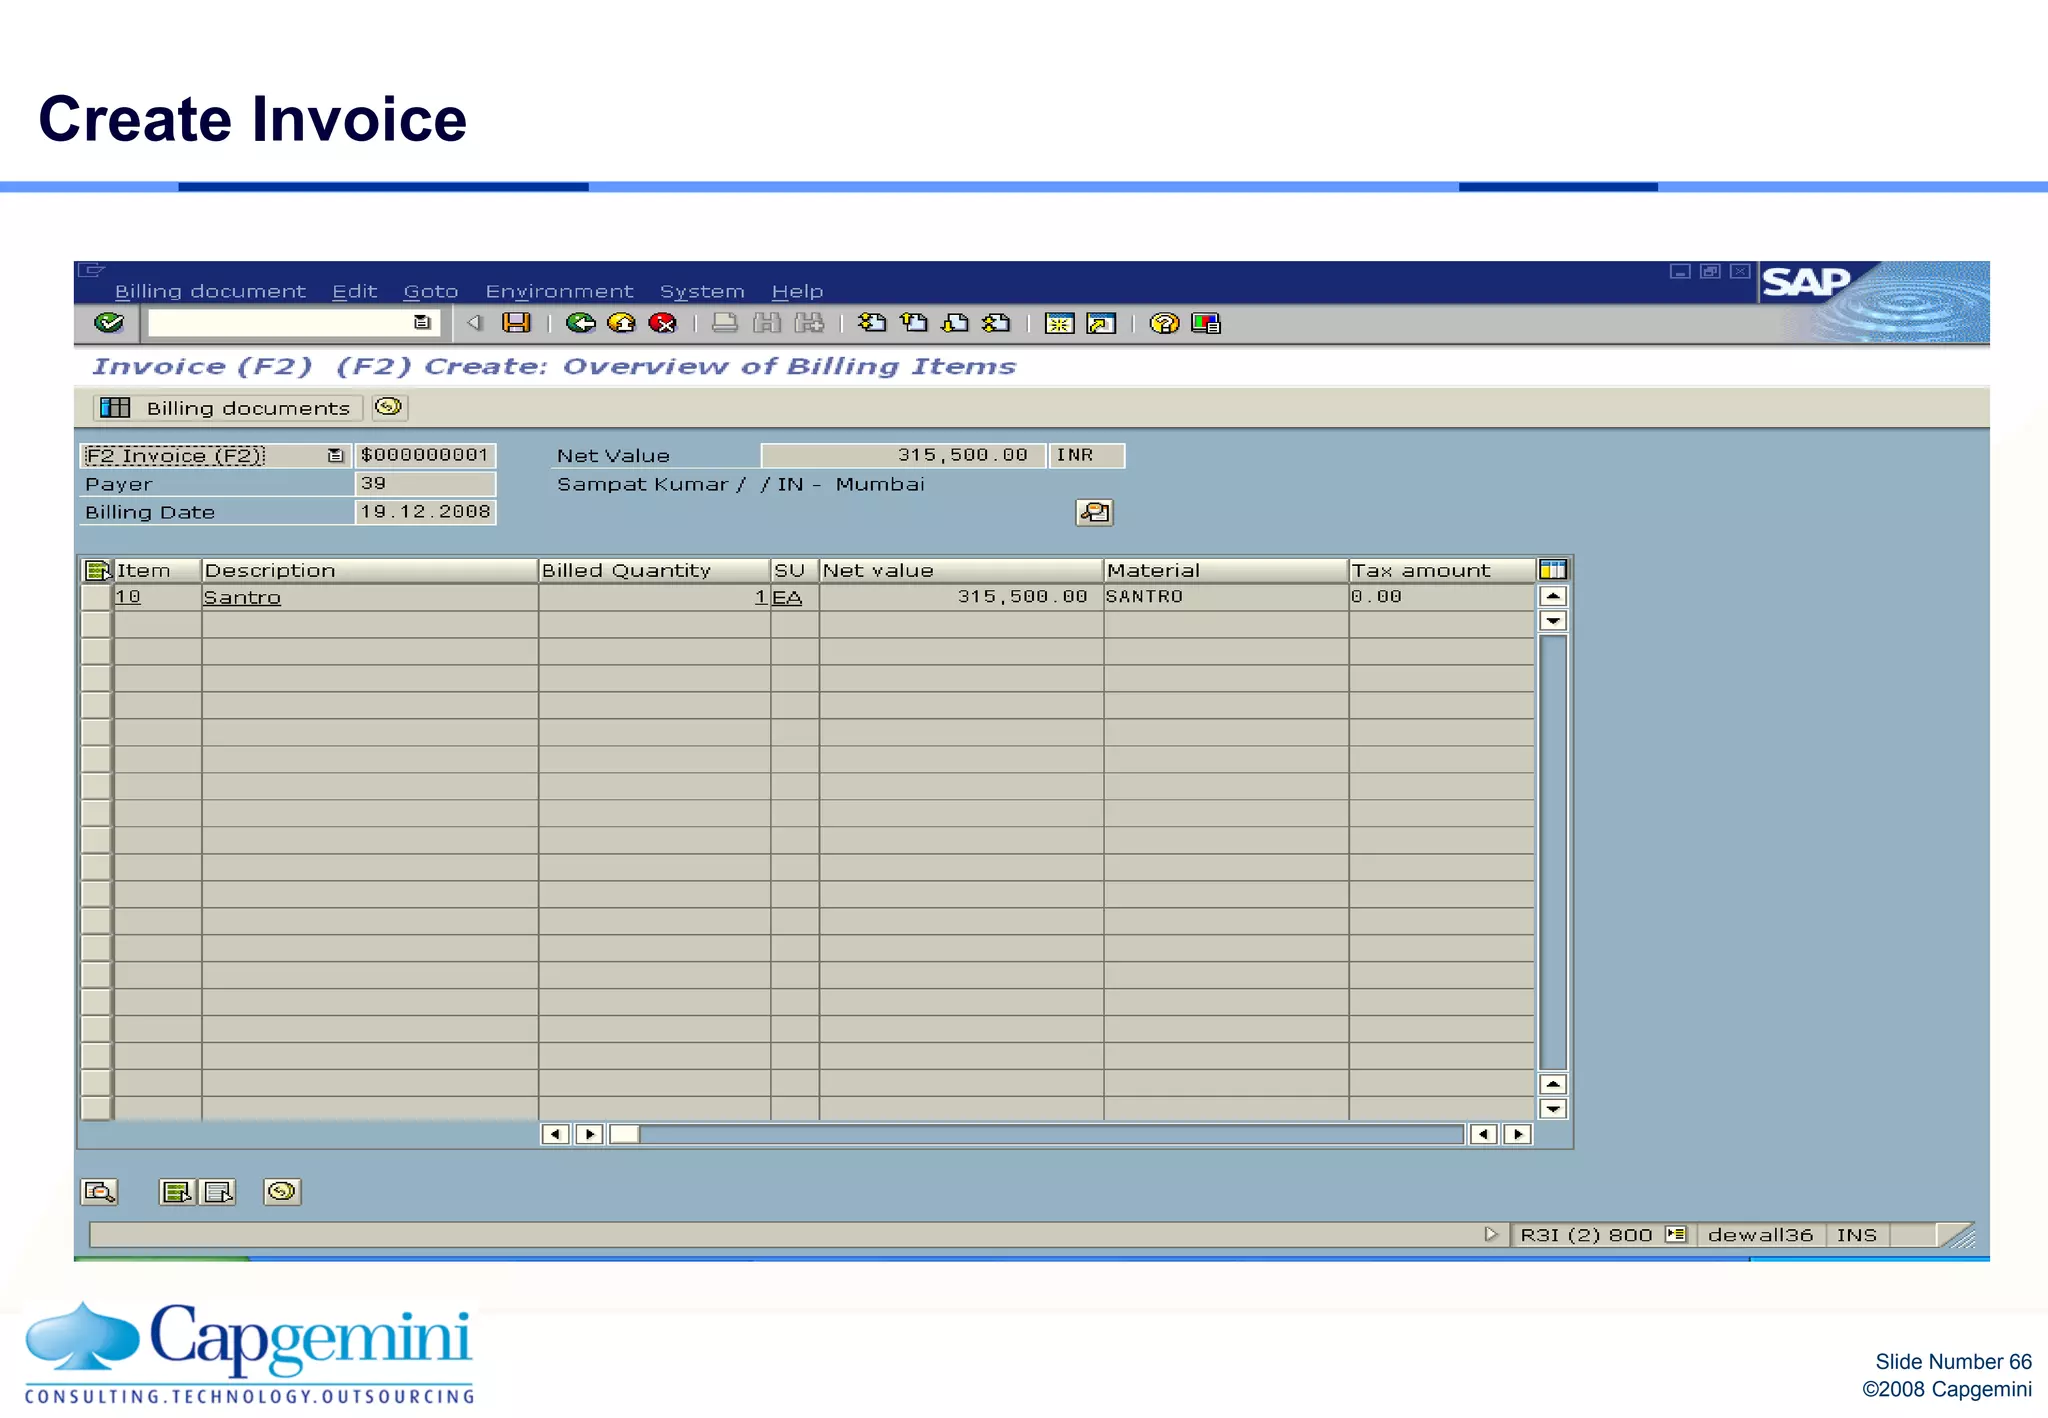Click the INS mode status entry
Screen dimensions: 2048x1418
1857,1235
